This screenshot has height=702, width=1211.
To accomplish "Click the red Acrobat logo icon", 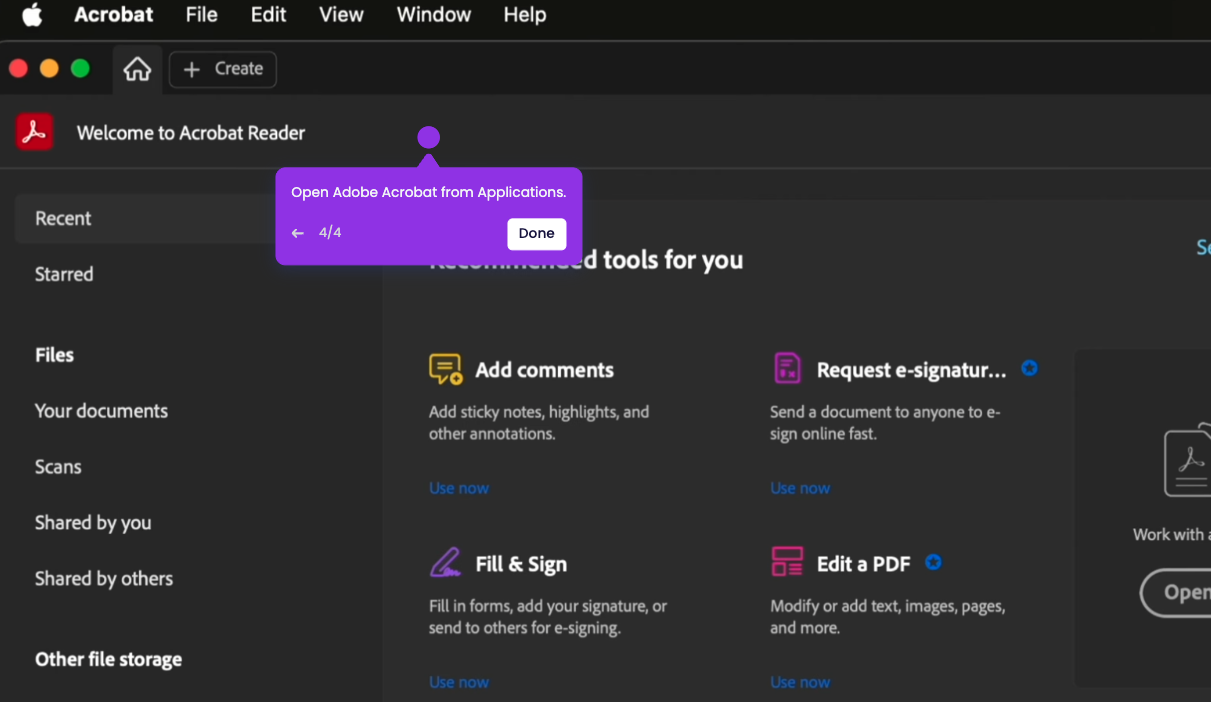I will point(35,132).
